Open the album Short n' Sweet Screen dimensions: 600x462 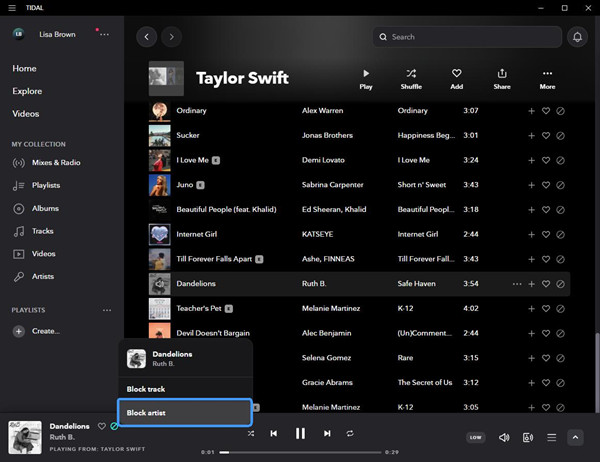422,185
